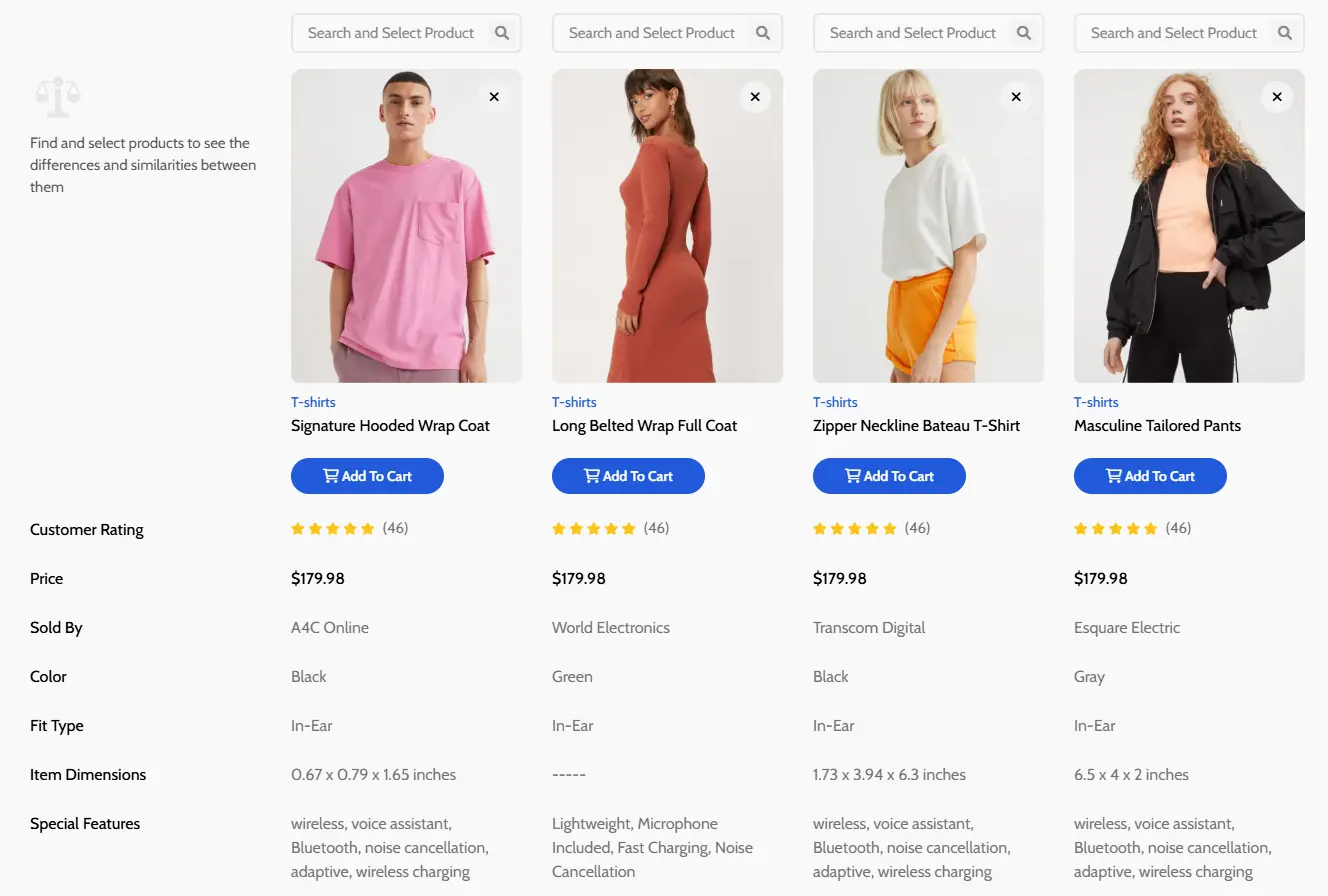Click the star rating under Long Belted Wrap Full Coat
Image resolution: width=1328 pixels, height=896 pixels.
click(x=594, y=529)
